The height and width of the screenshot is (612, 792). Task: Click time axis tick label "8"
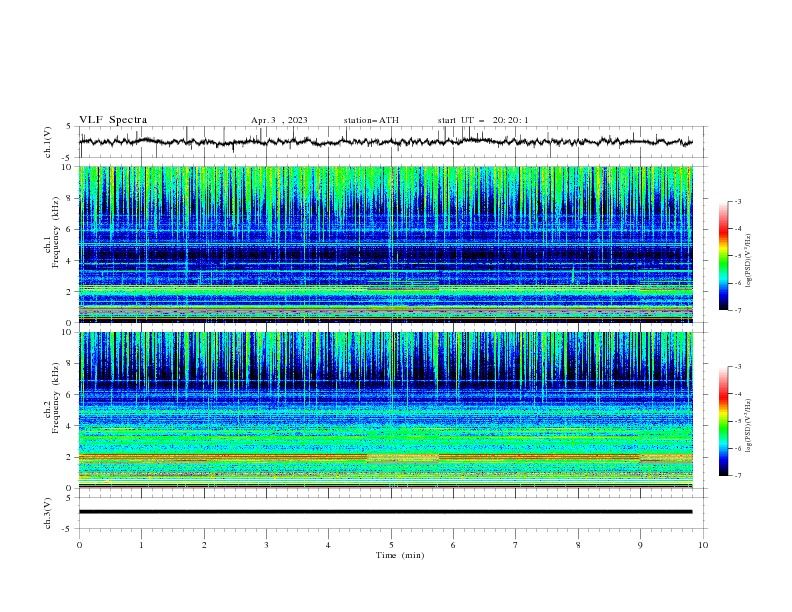point(578,545)
